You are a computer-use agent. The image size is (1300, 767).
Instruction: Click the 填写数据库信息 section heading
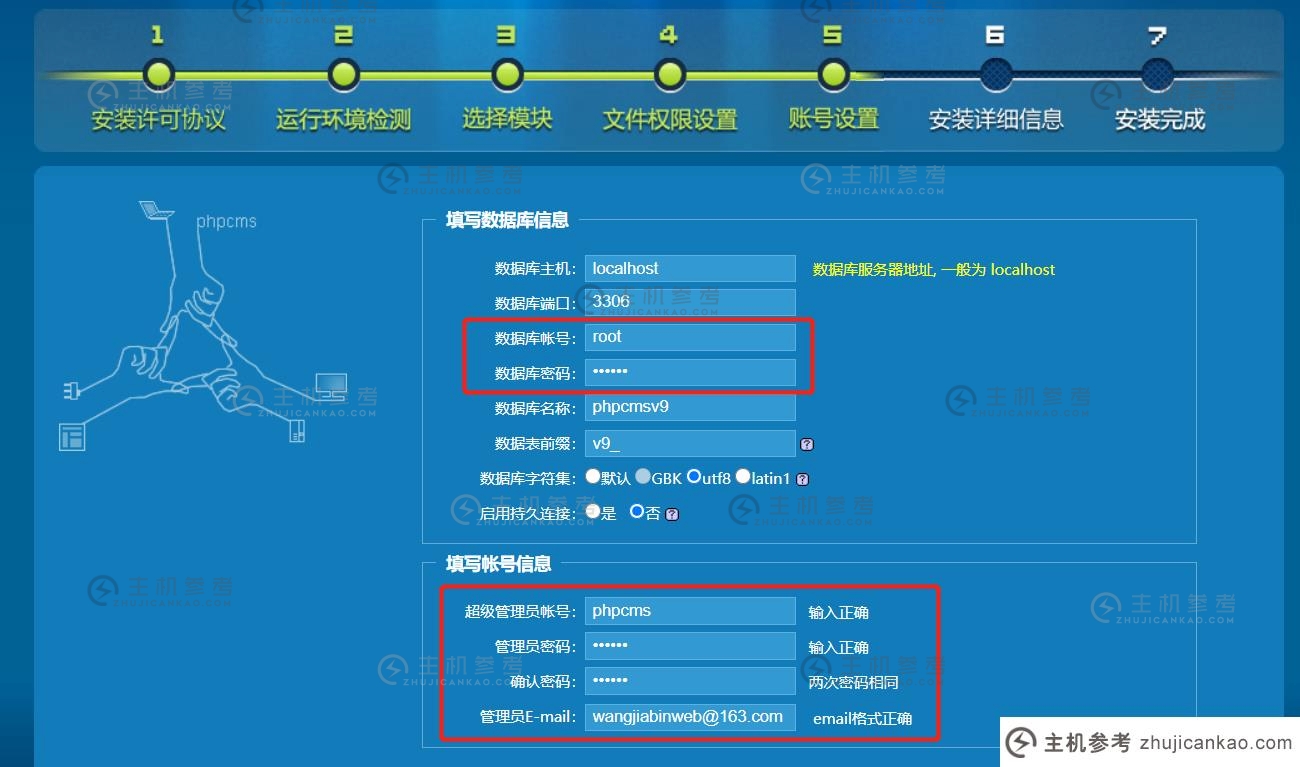(507, 220)
